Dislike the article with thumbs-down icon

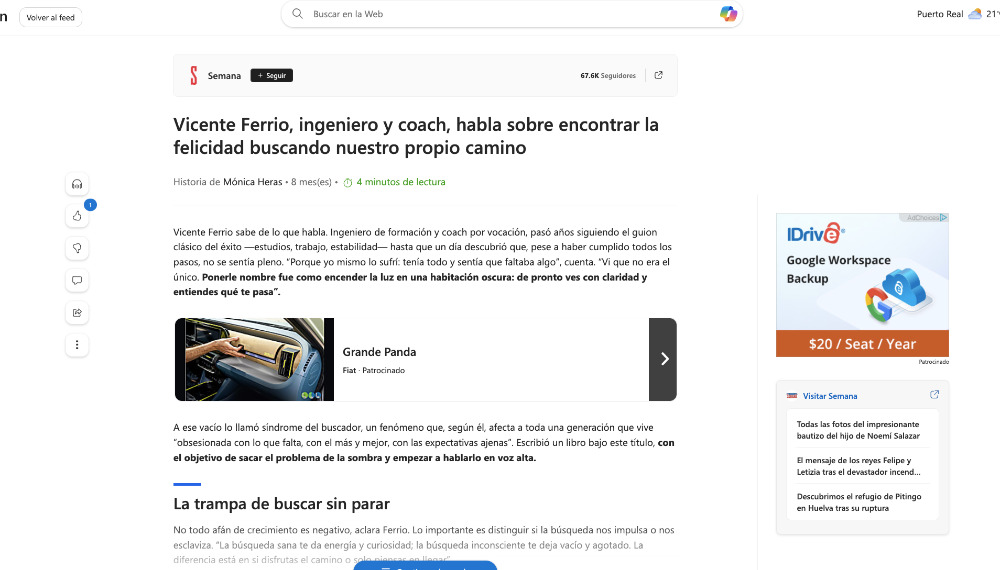77,248
